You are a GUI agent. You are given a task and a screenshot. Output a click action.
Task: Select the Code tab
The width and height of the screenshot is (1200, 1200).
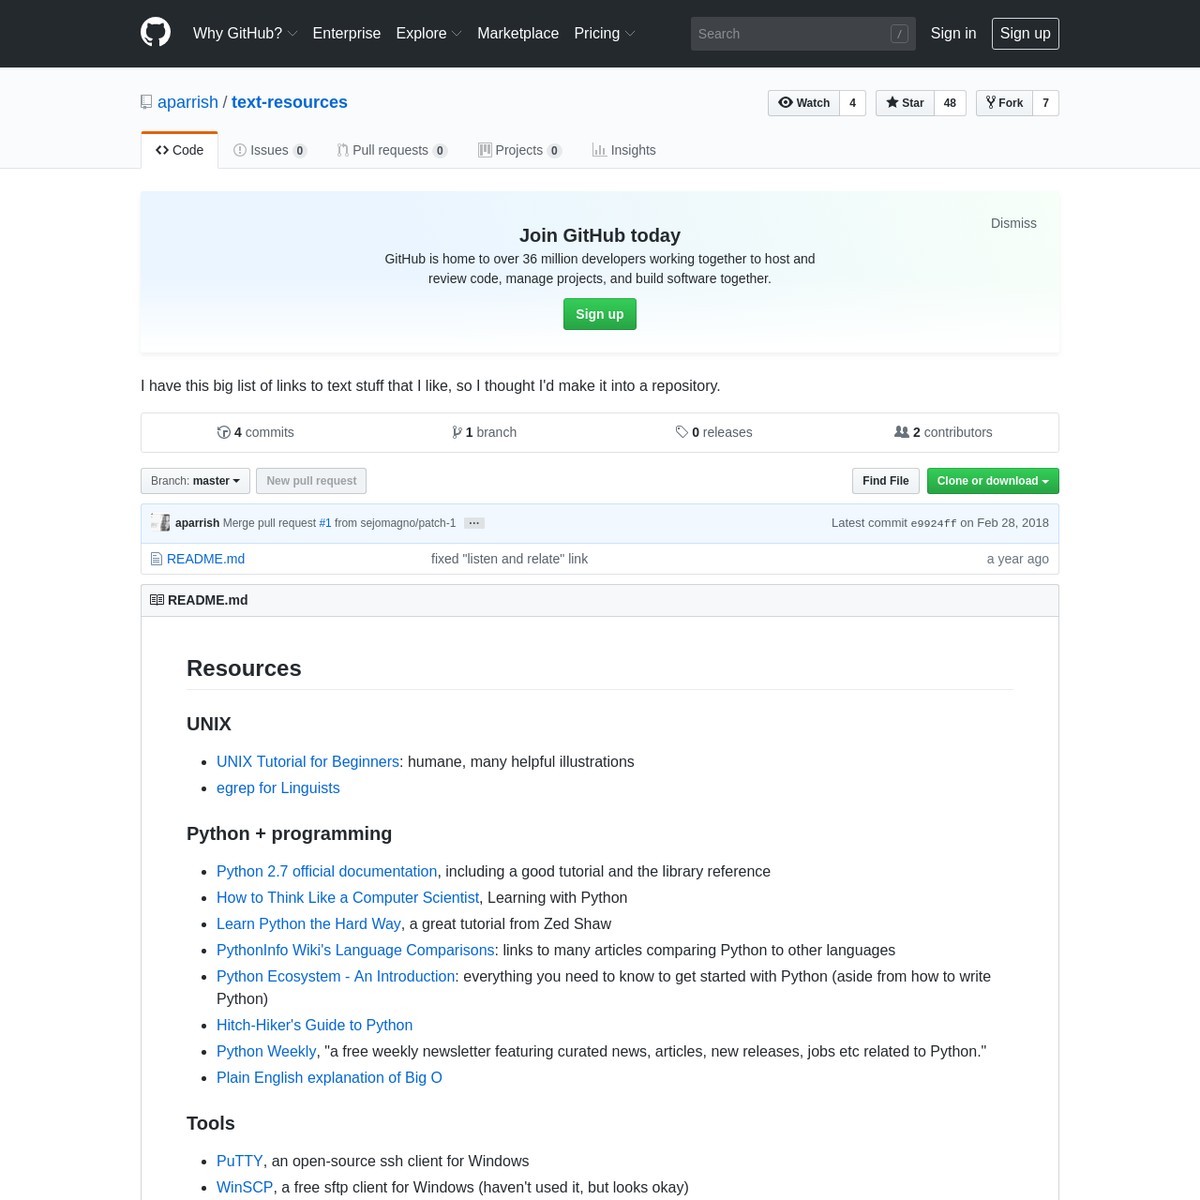coord(179,150)
